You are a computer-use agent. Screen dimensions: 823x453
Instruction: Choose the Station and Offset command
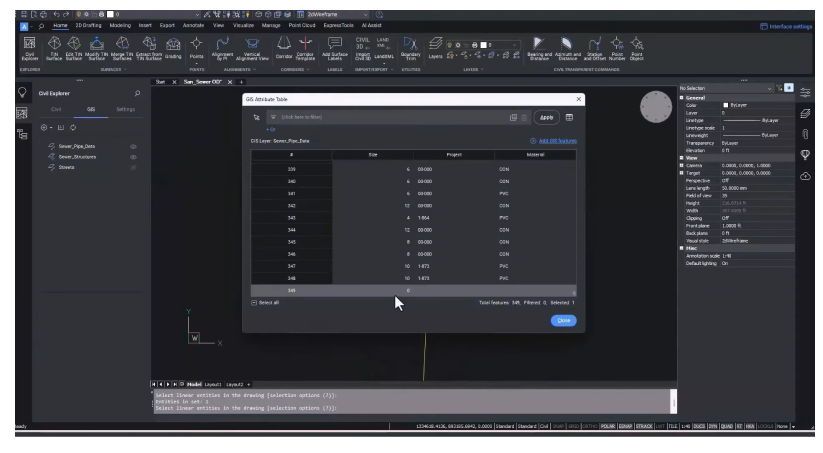595,48
